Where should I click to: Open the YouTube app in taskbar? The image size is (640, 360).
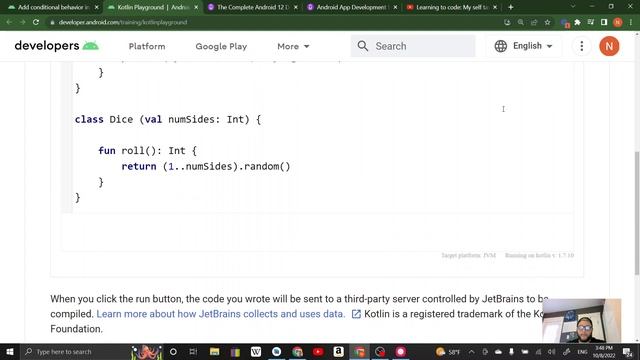318,351
